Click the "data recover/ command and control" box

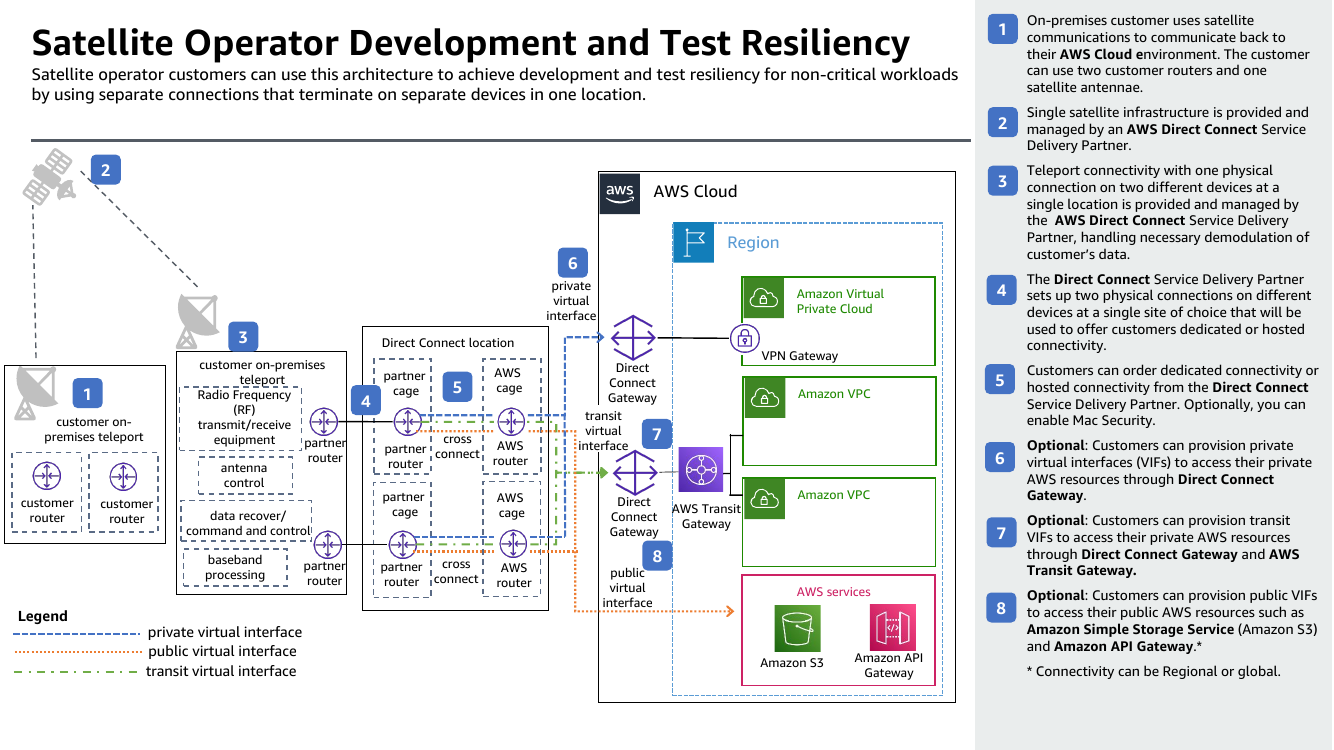tap(247, 523)
